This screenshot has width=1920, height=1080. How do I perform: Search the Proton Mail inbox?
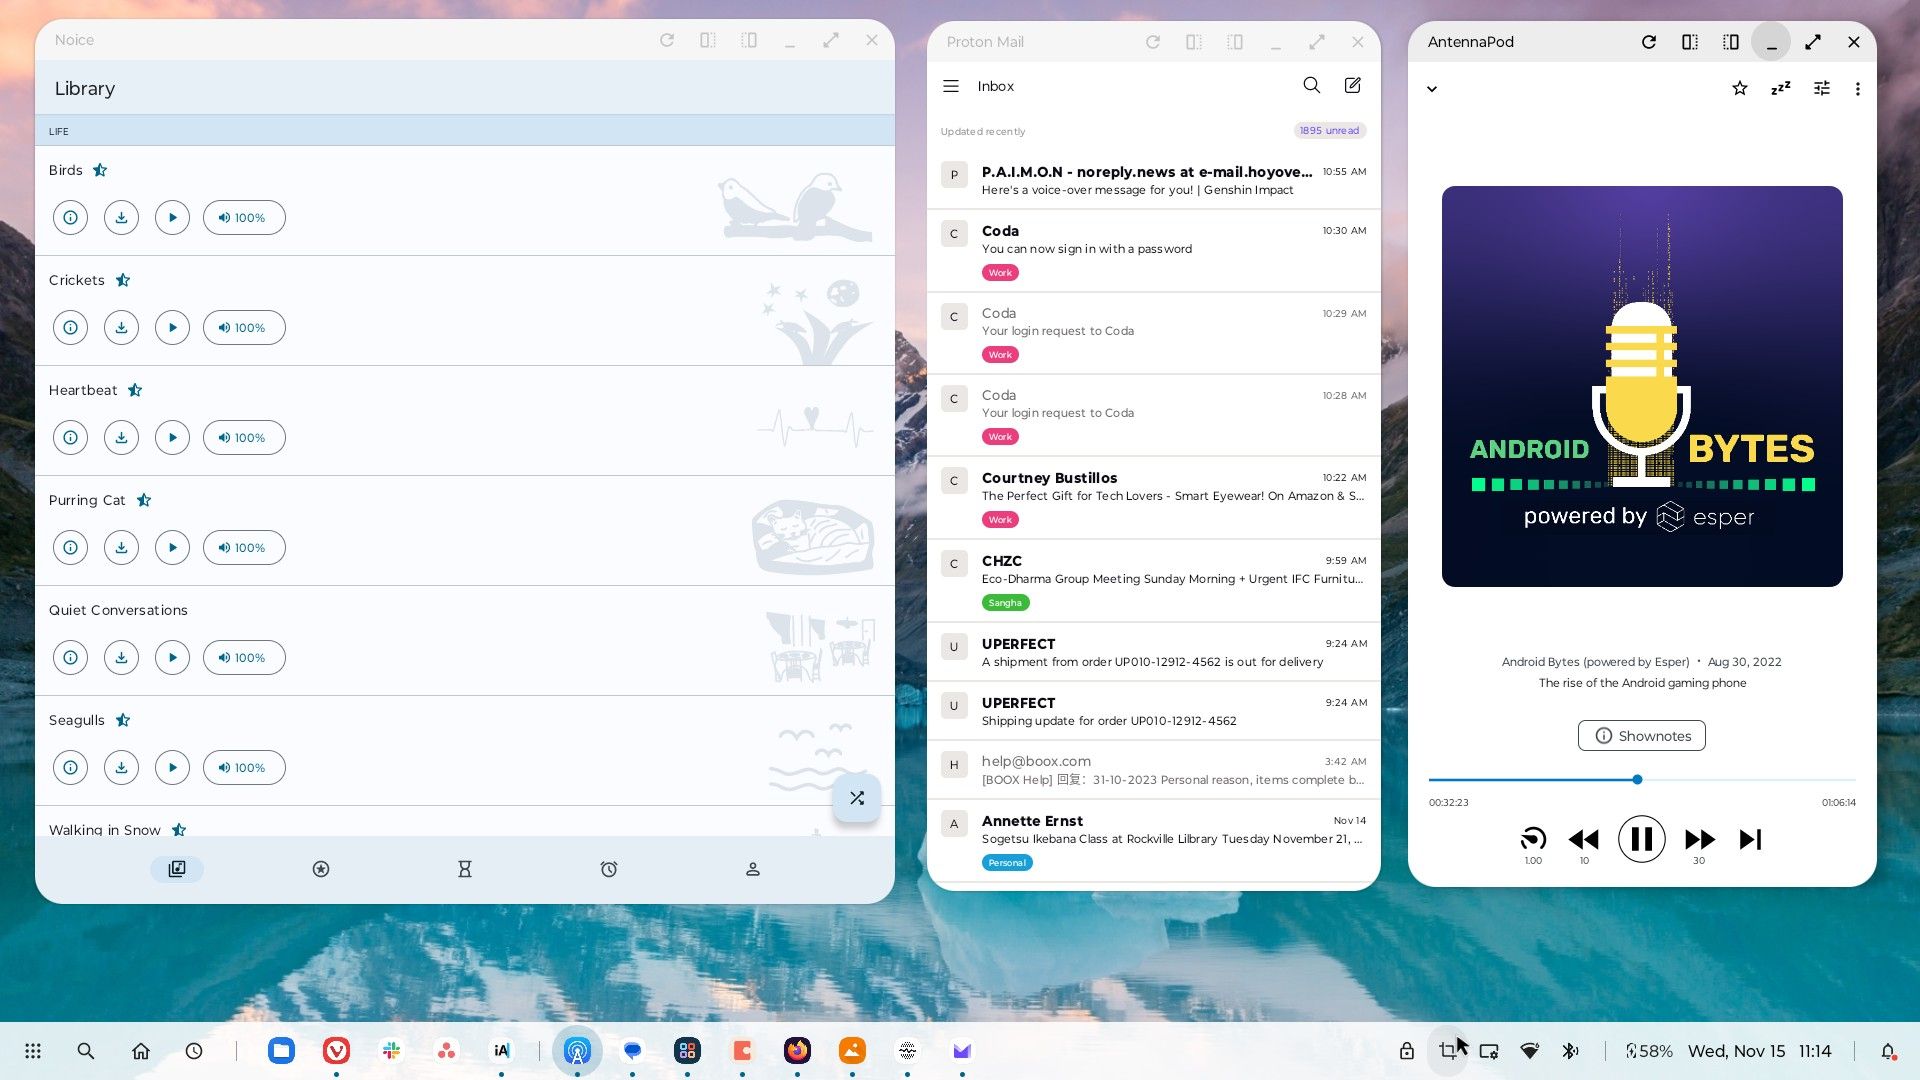click(x=1311, y=86)
